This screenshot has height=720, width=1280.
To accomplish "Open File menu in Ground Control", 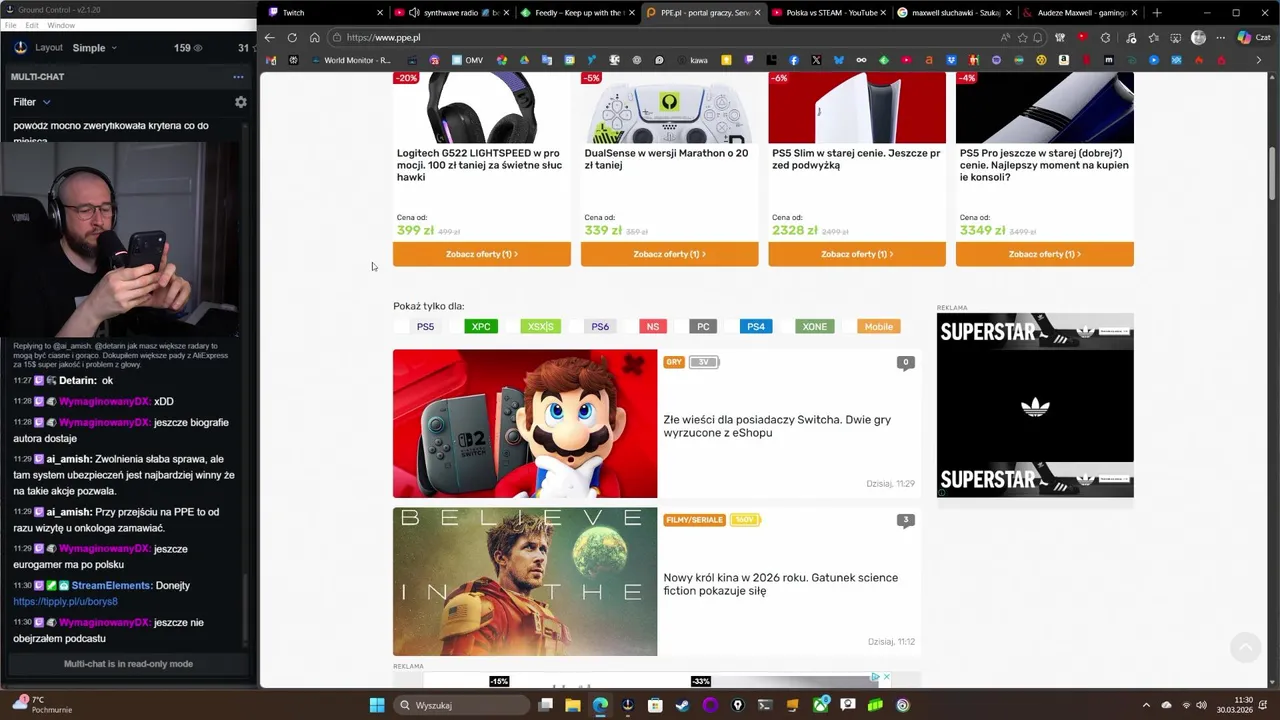I will coord(11,25).
